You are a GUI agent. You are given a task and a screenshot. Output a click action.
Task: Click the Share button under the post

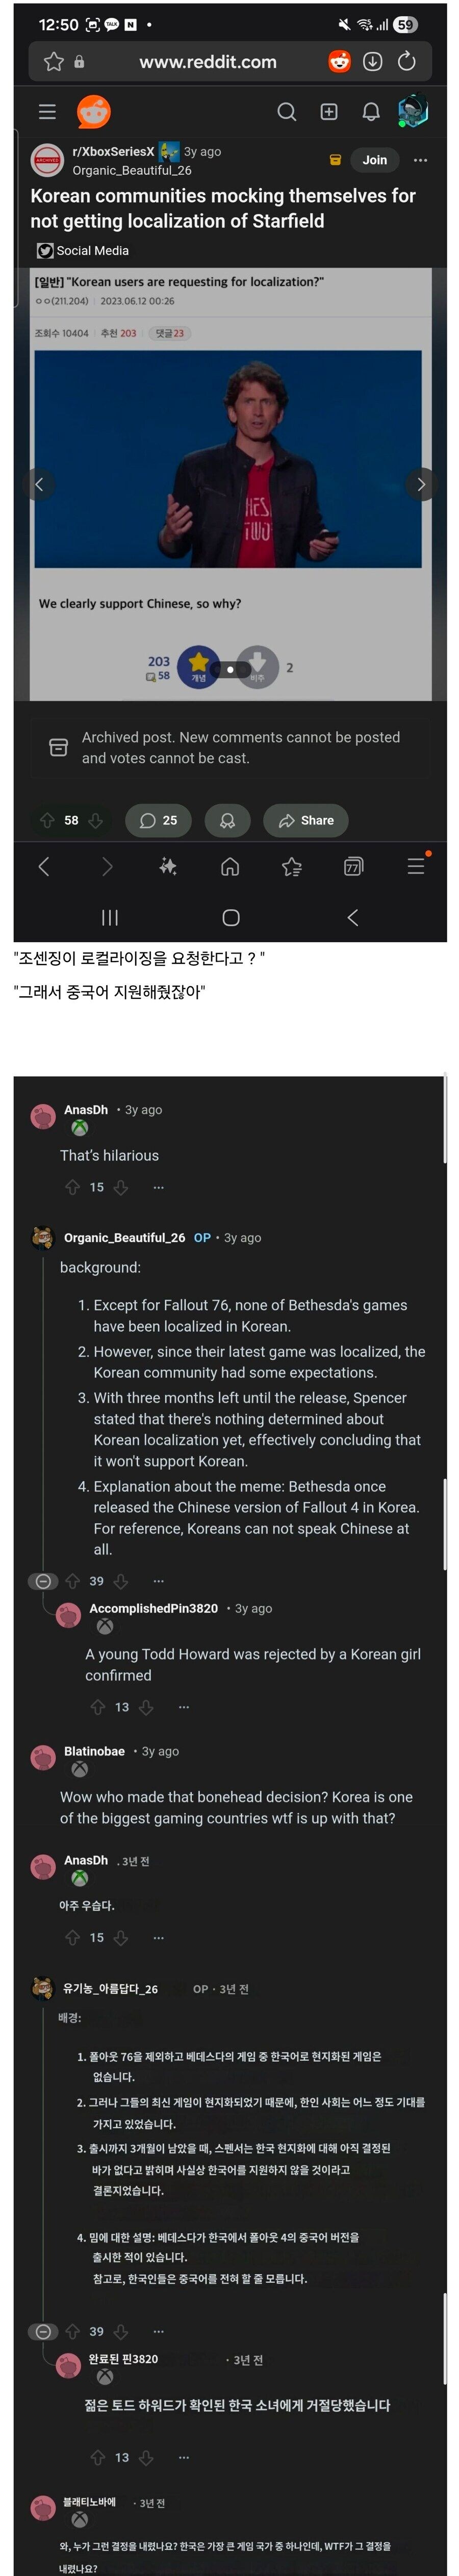tap(306, 820)
